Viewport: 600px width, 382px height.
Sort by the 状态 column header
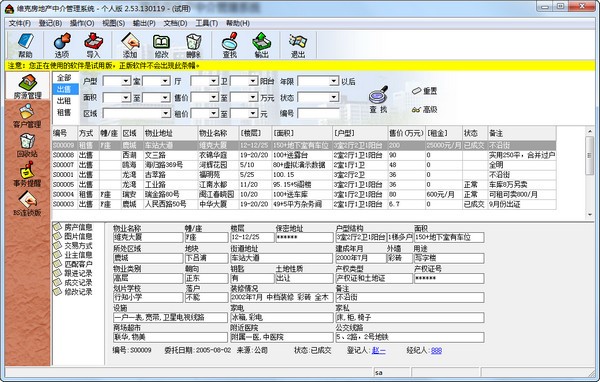[475, 133]
